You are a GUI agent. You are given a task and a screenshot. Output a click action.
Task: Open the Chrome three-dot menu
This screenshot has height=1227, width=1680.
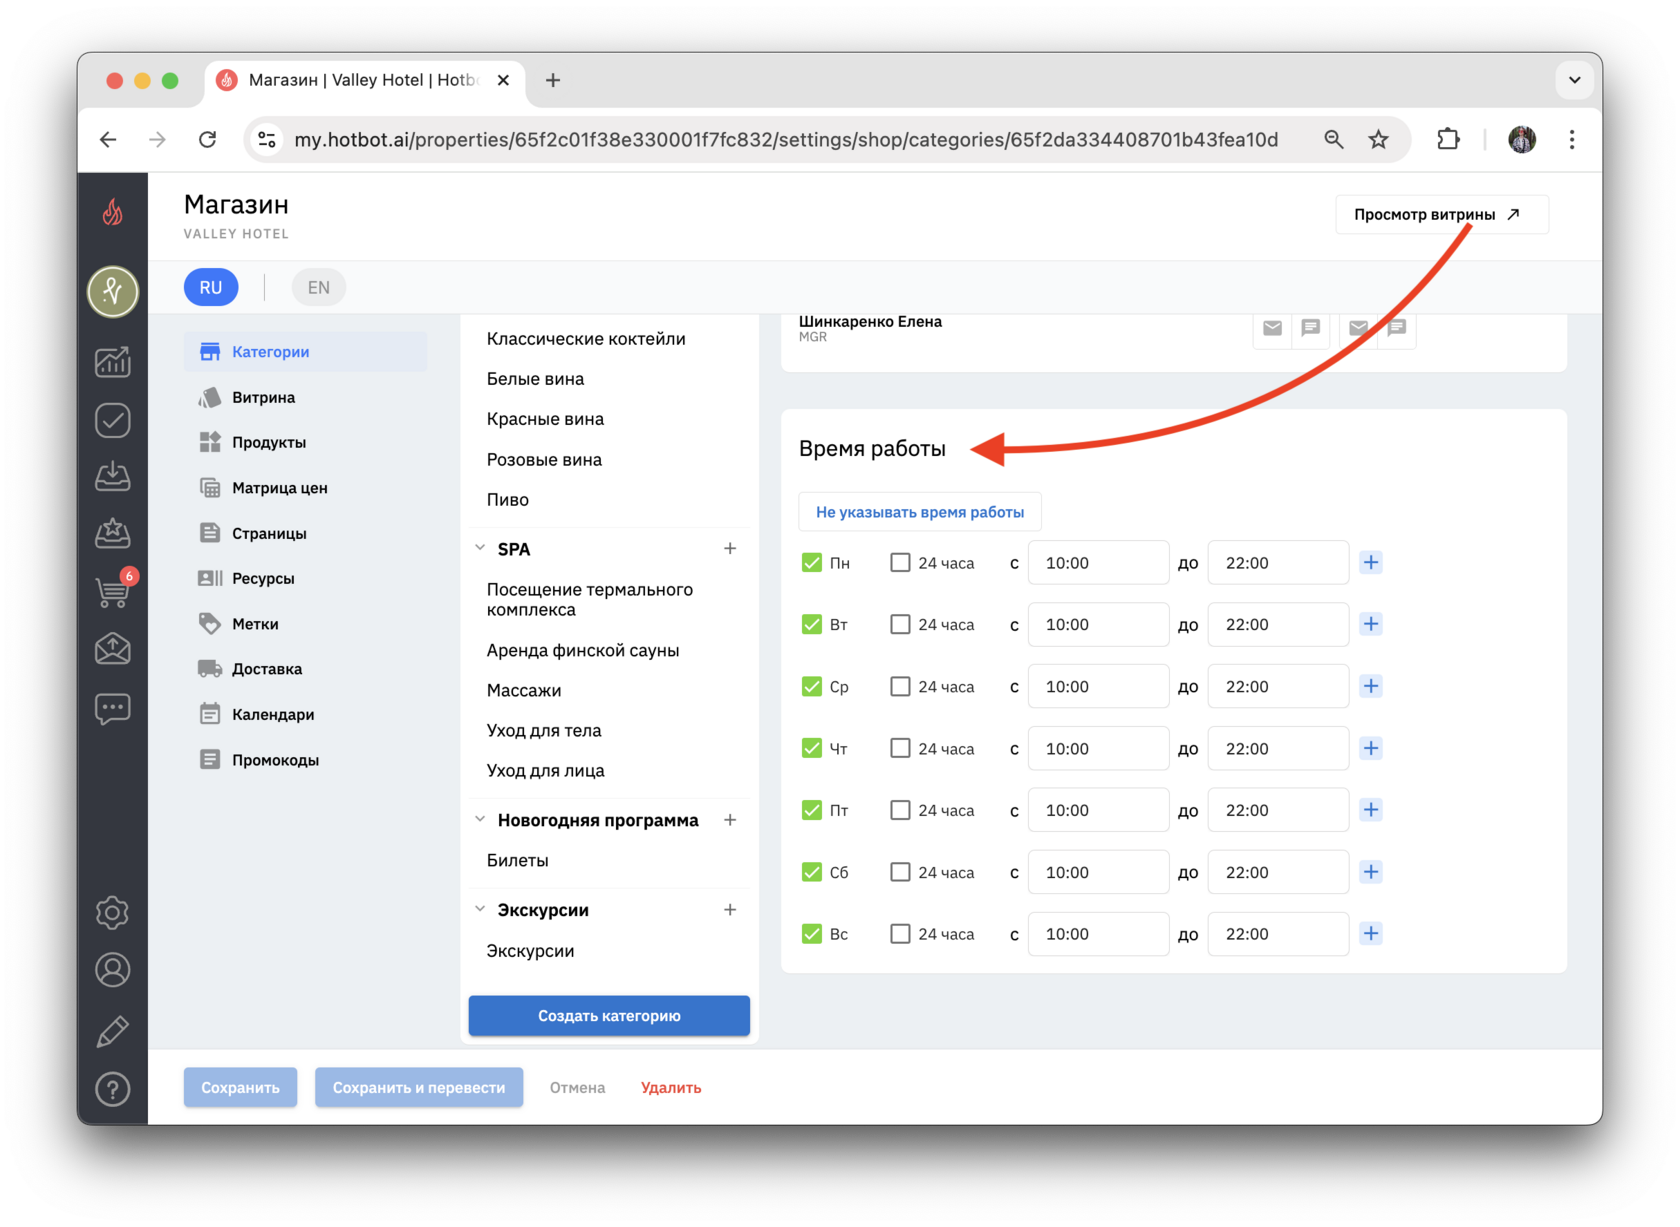pyautogui.click(x=1572, y=140)
